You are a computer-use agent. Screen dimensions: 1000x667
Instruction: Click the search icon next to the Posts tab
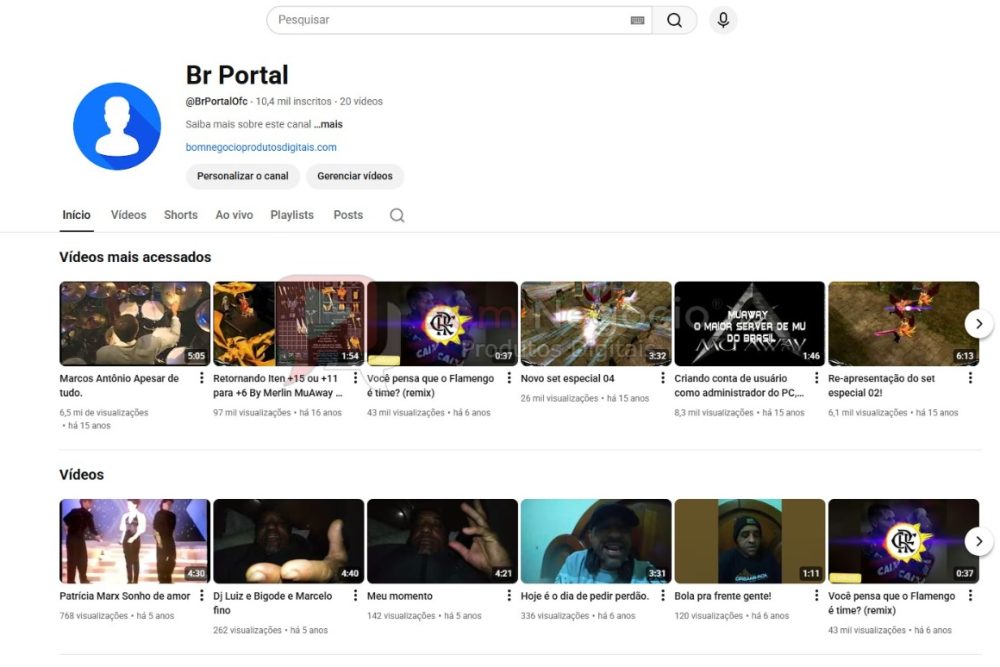[396, 215]
